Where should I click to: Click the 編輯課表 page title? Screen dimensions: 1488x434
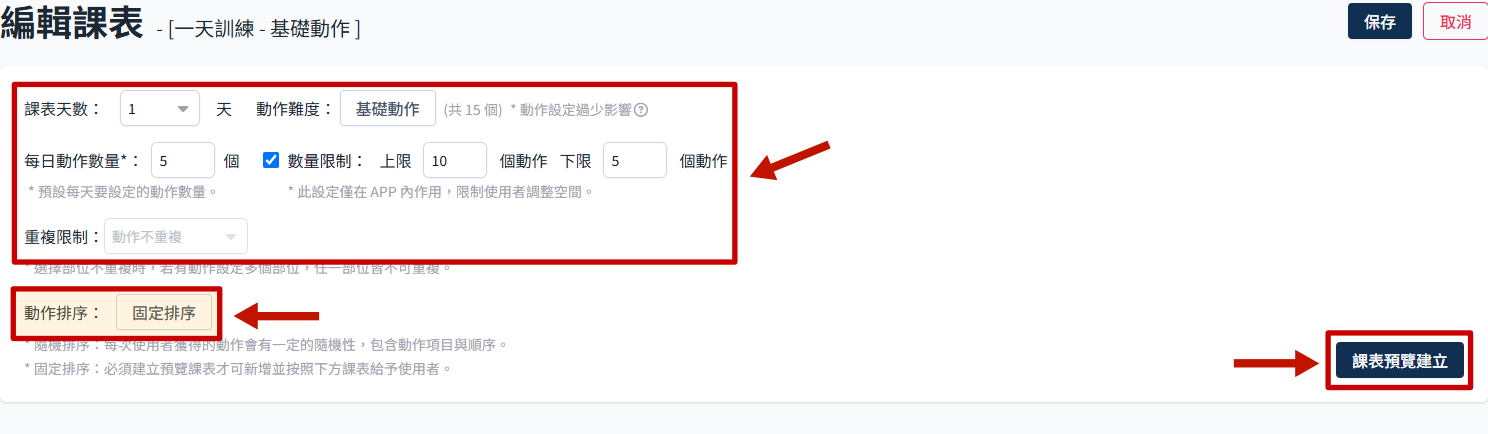point(71,22)
